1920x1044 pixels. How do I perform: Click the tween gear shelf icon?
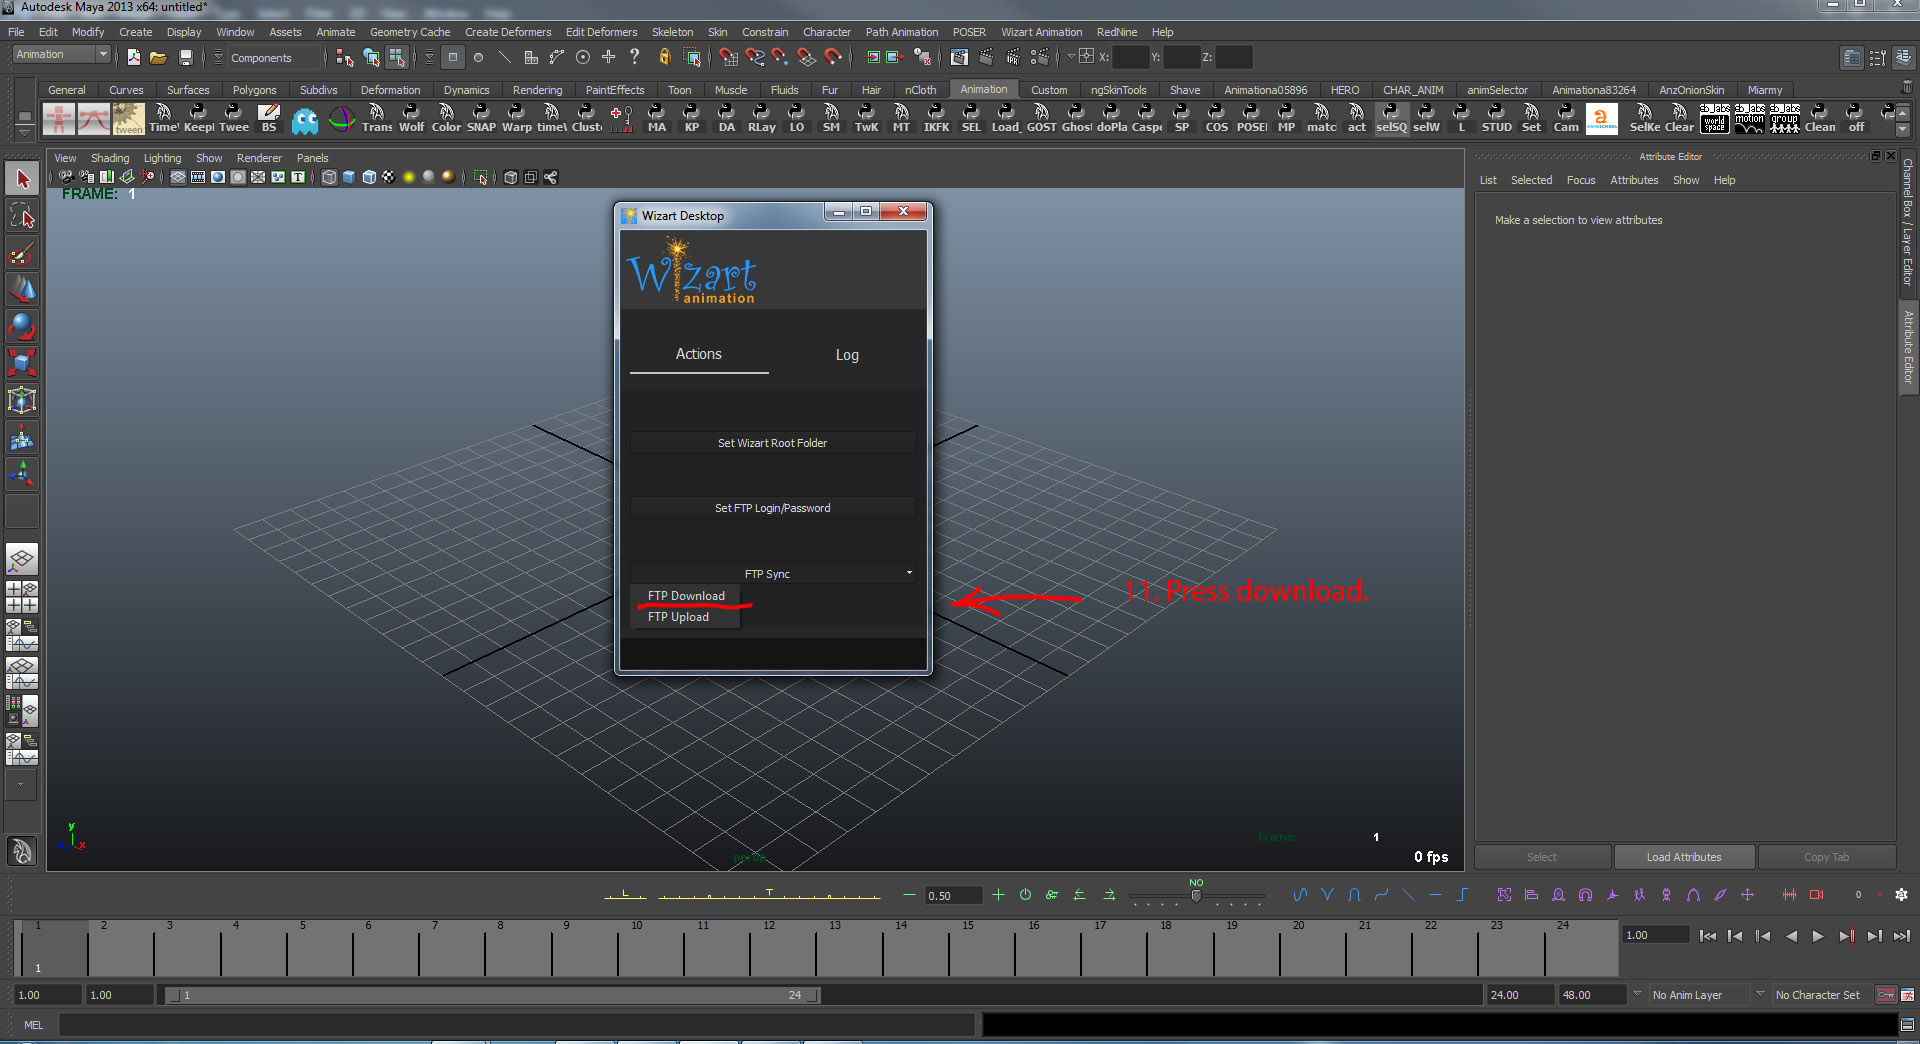pos(129,119)
